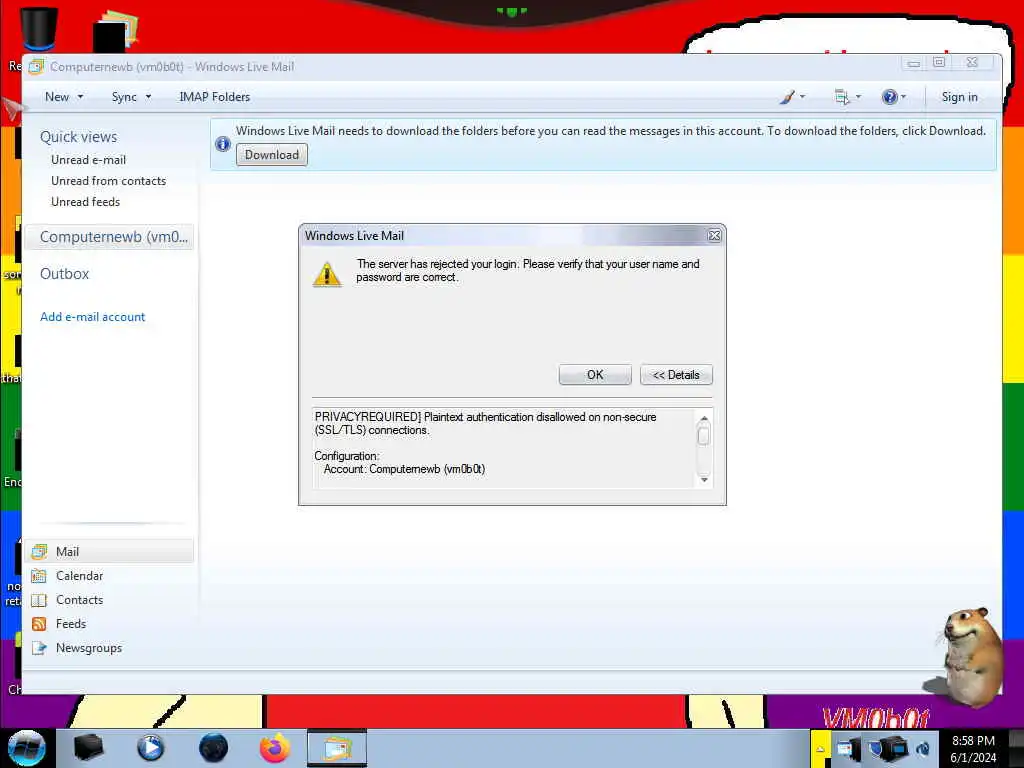
Task: Click the Calendar icon in sidebar
Action: [39, 576]
